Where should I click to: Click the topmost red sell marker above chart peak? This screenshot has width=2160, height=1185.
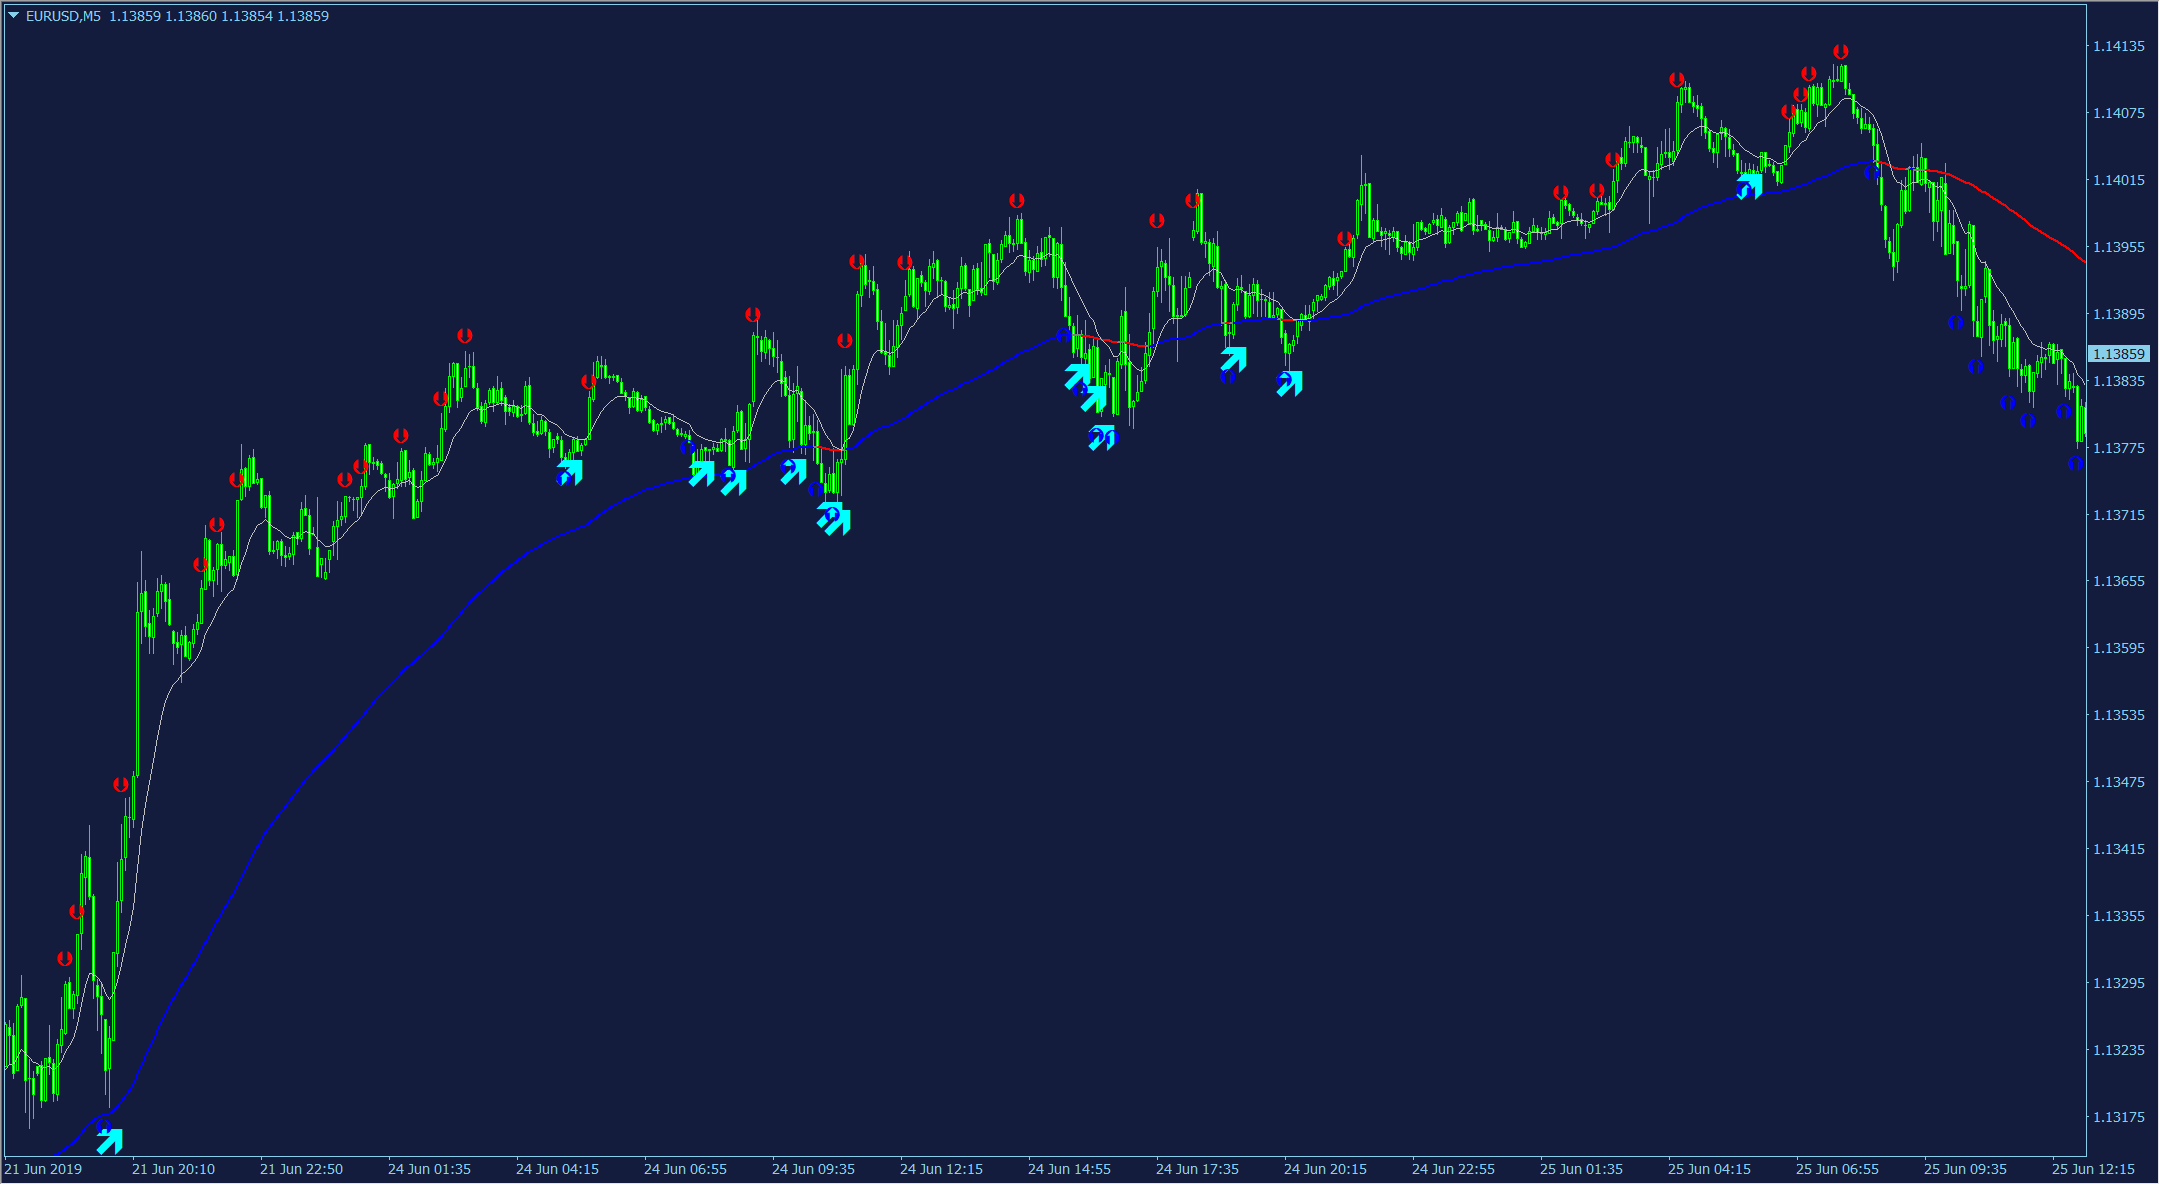1841,52
